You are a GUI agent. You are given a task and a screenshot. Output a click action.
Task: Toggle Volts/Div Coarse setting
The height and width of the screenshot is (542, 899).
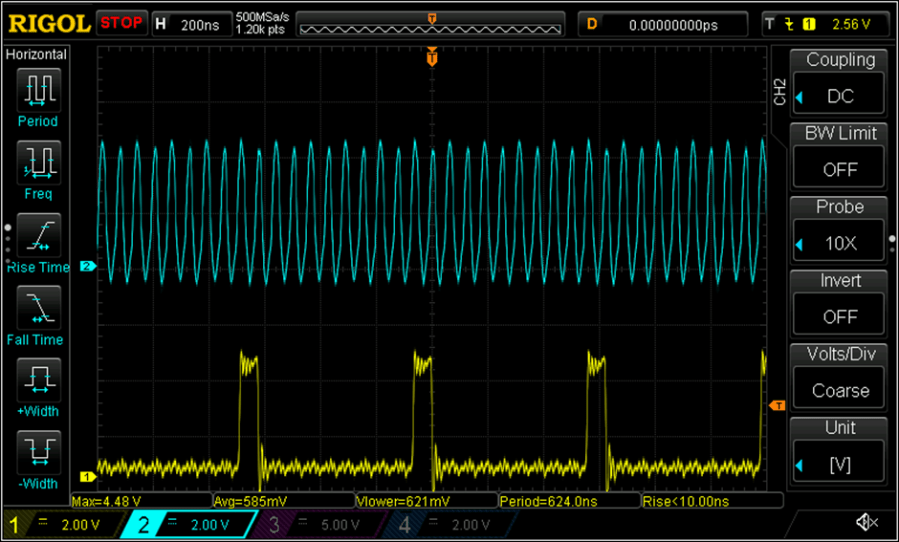pyautogui.click(x=840, y=390)
